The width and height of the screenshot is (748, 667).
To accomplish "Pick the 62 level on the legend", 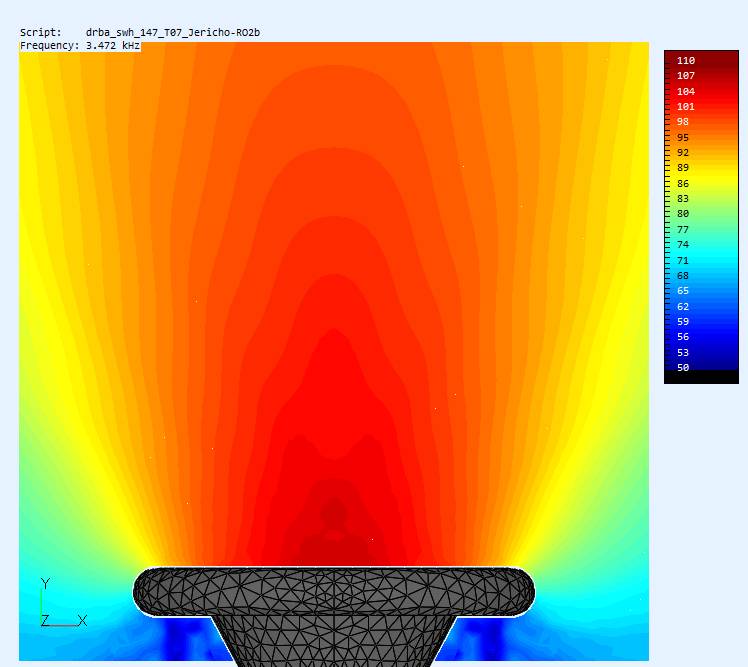I will click(683, 306).
